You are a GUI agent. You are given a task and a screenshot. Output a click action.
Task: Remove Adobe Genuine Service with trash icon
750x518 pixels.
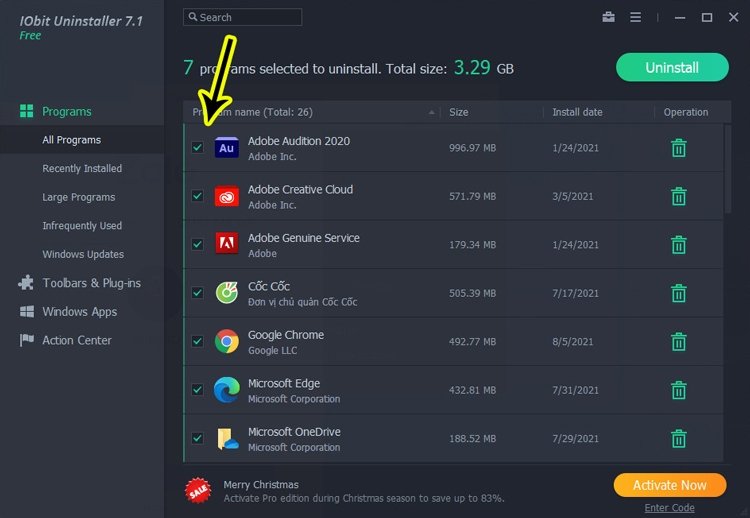tap(678, 245)
